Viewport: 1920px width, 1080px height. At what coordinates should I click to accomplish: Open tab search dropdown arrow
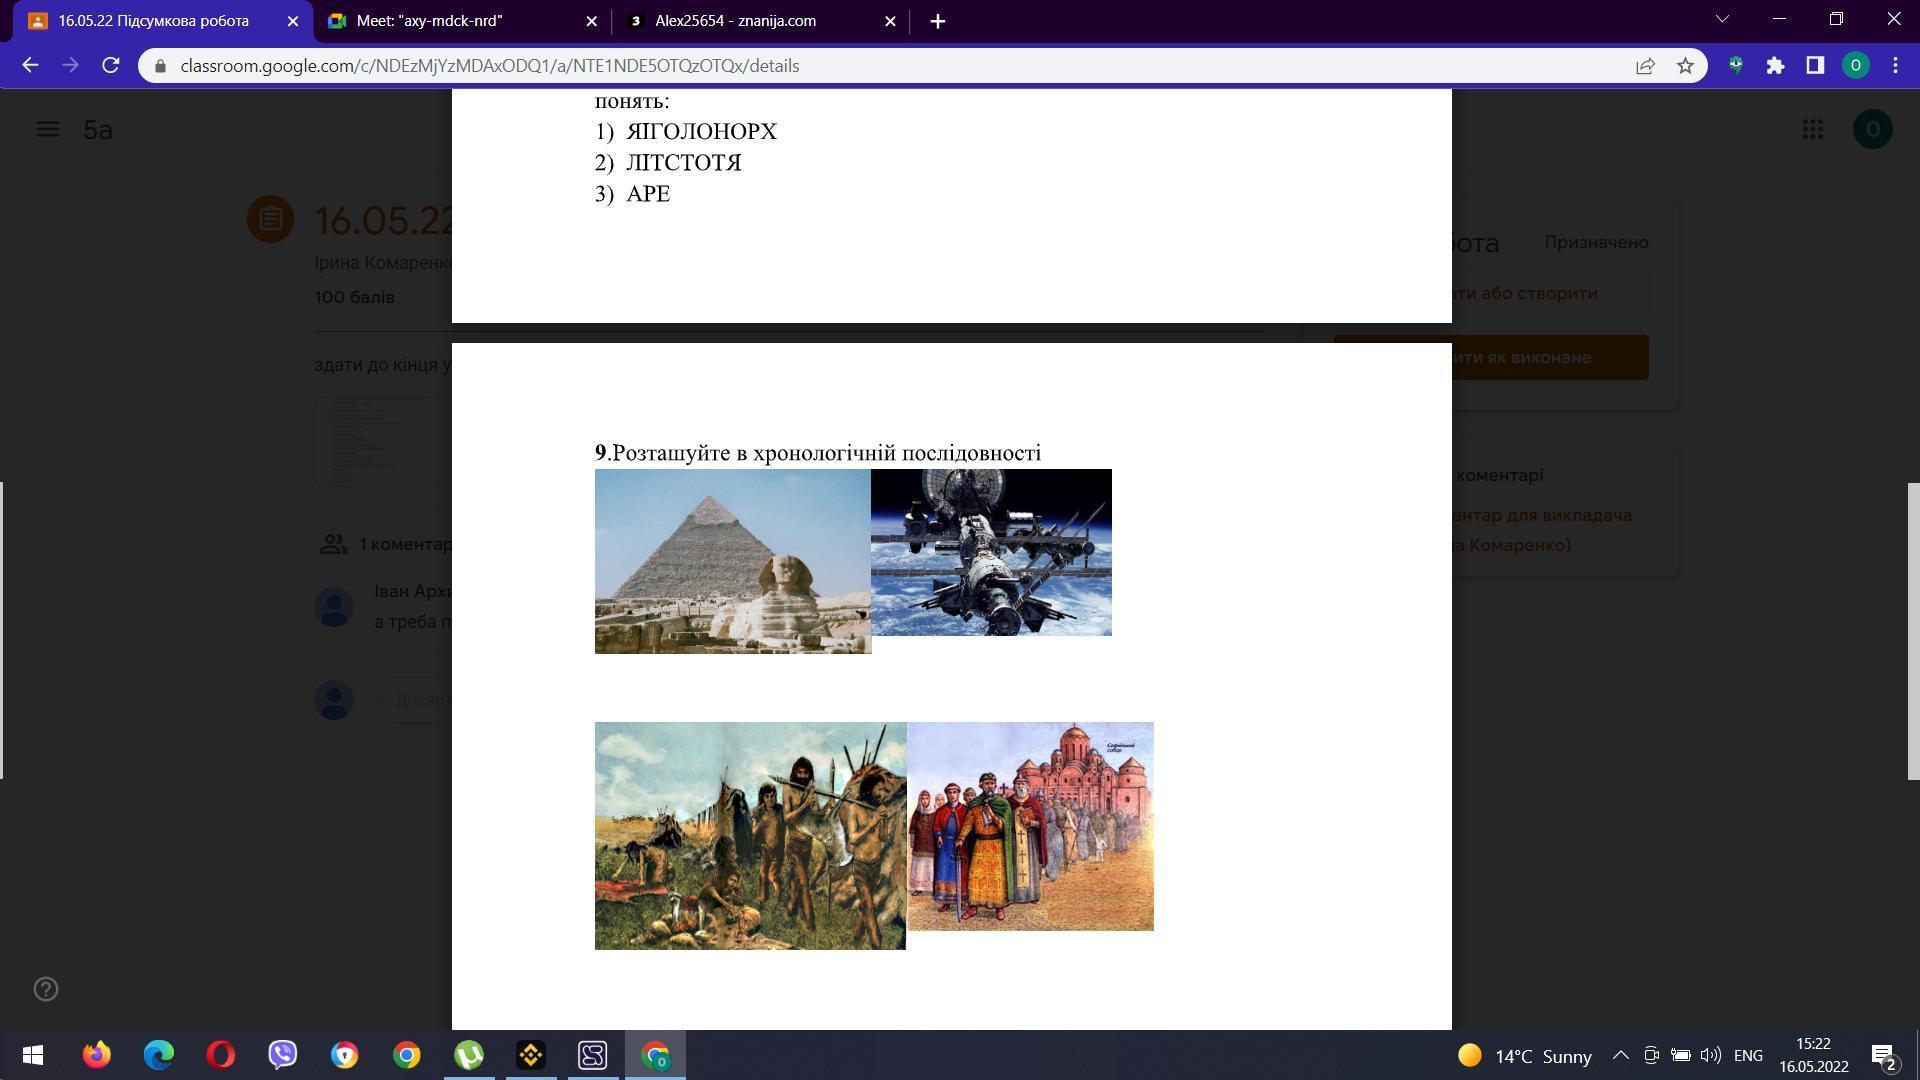point(1722,19)
